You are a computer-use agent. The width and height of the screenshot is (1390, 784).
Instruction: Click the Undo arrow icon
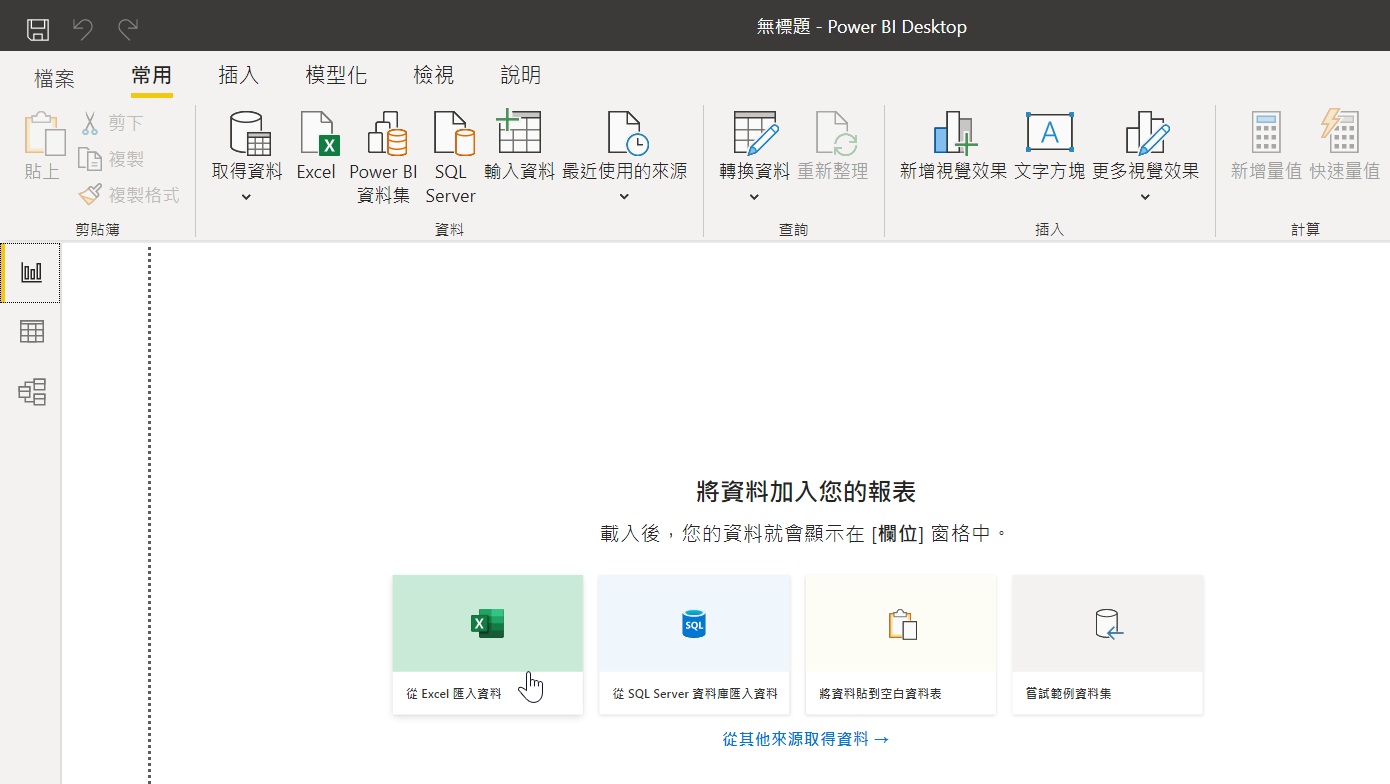click(x=83, y=28)
